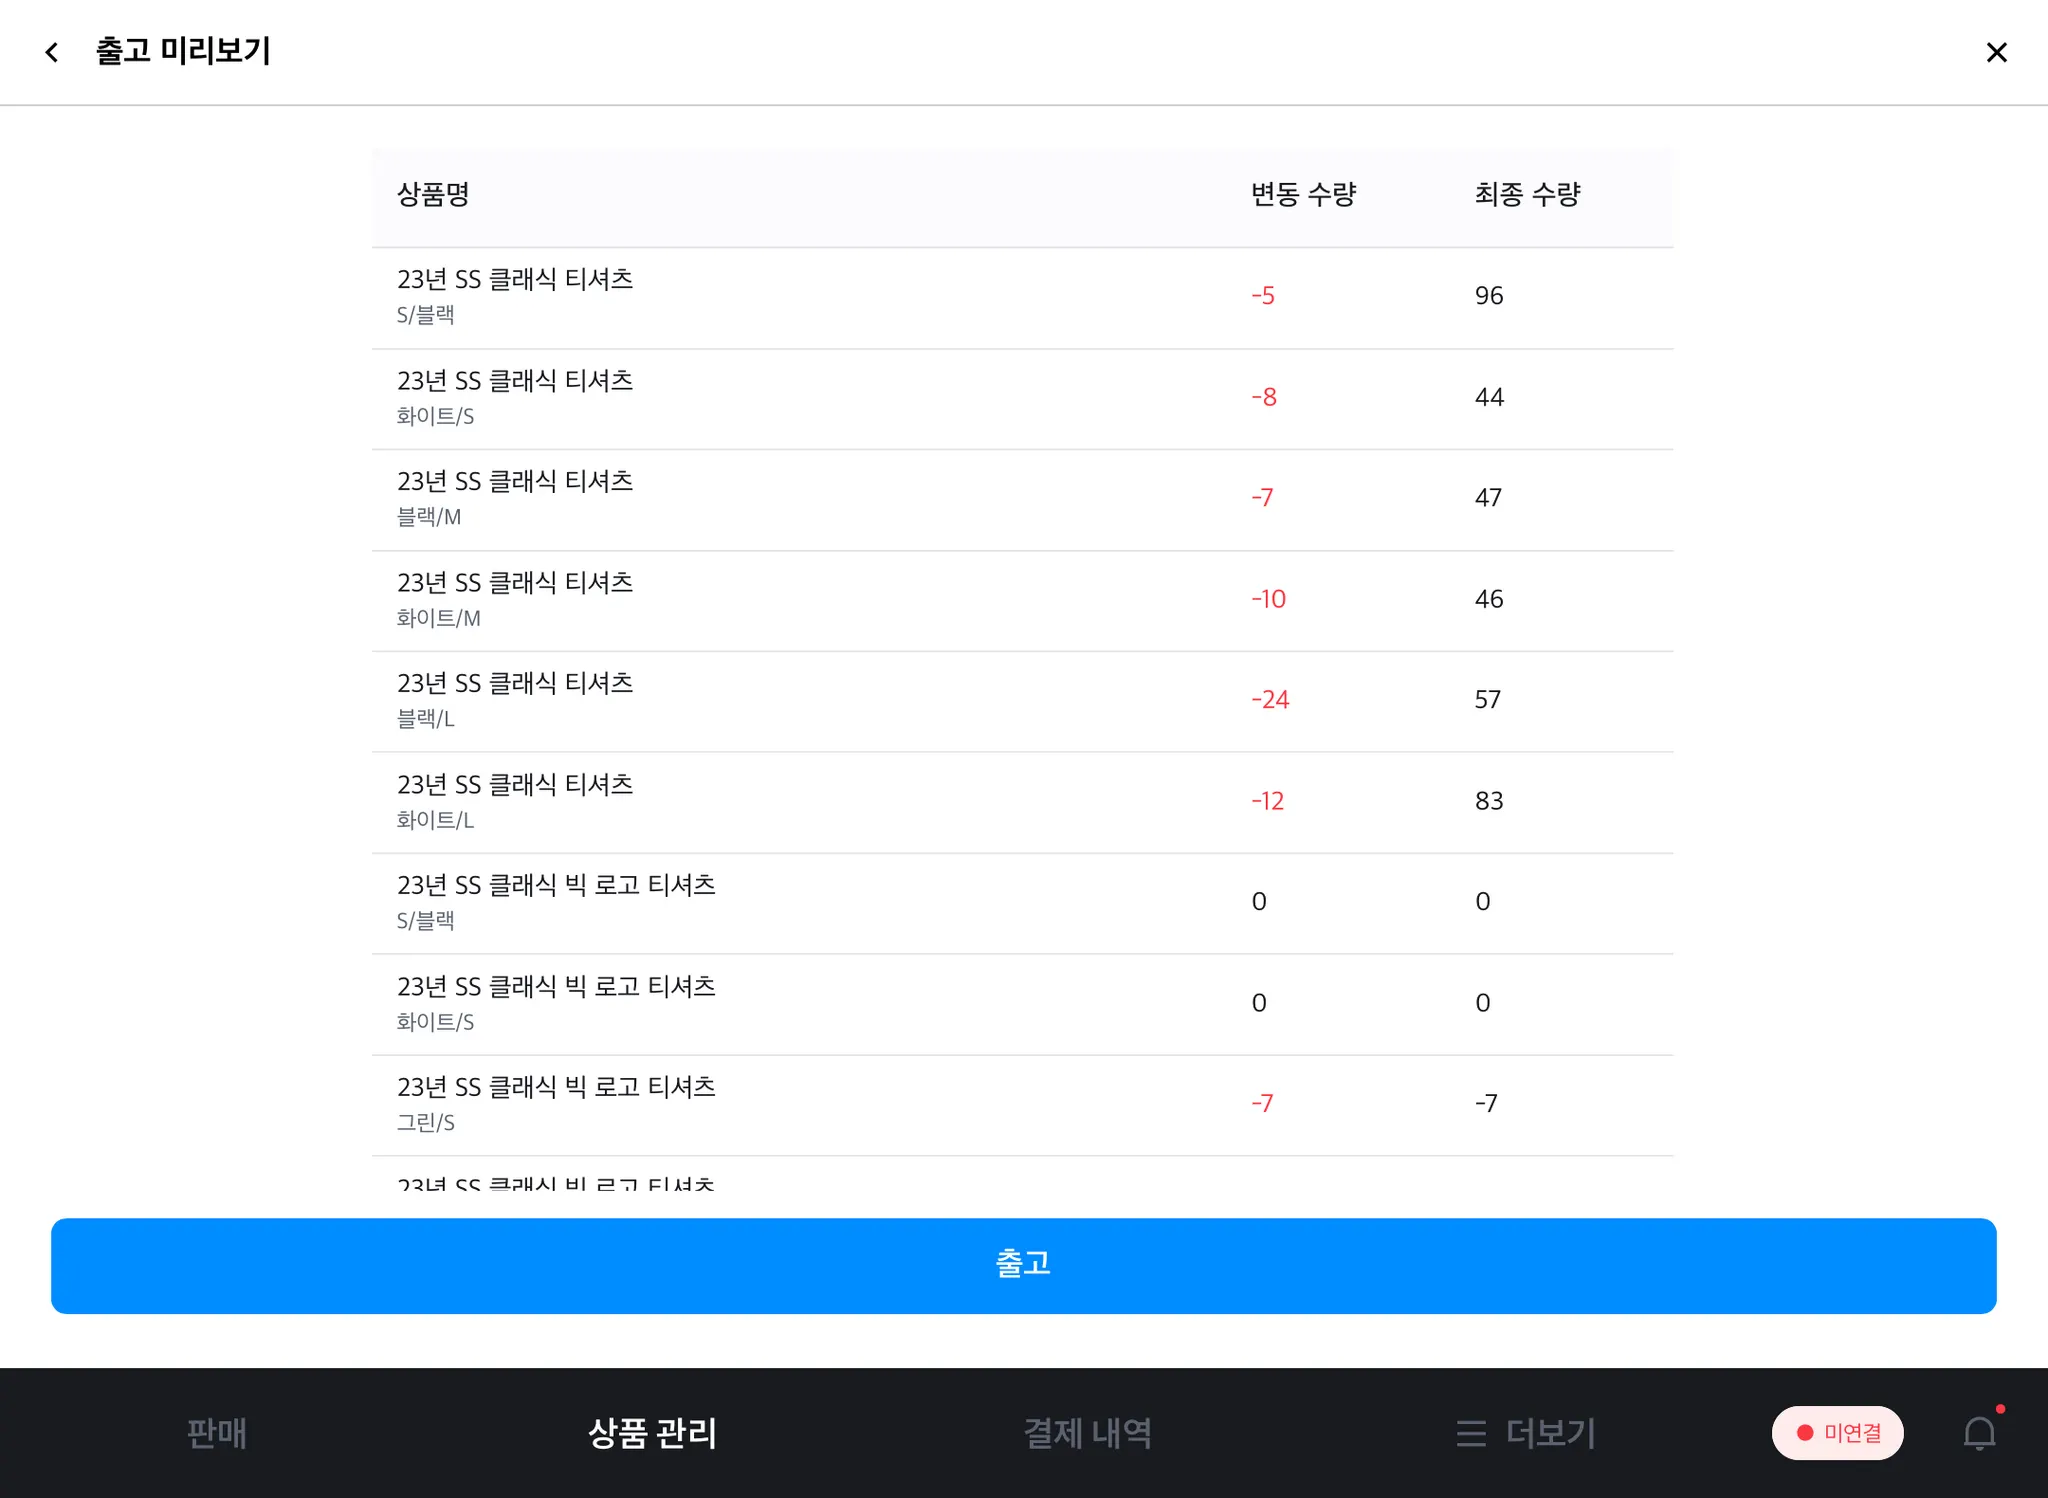Click the 최종 수량 column header
The width and height of the screenshot is (2048, 1498).
coord(1527,194)
